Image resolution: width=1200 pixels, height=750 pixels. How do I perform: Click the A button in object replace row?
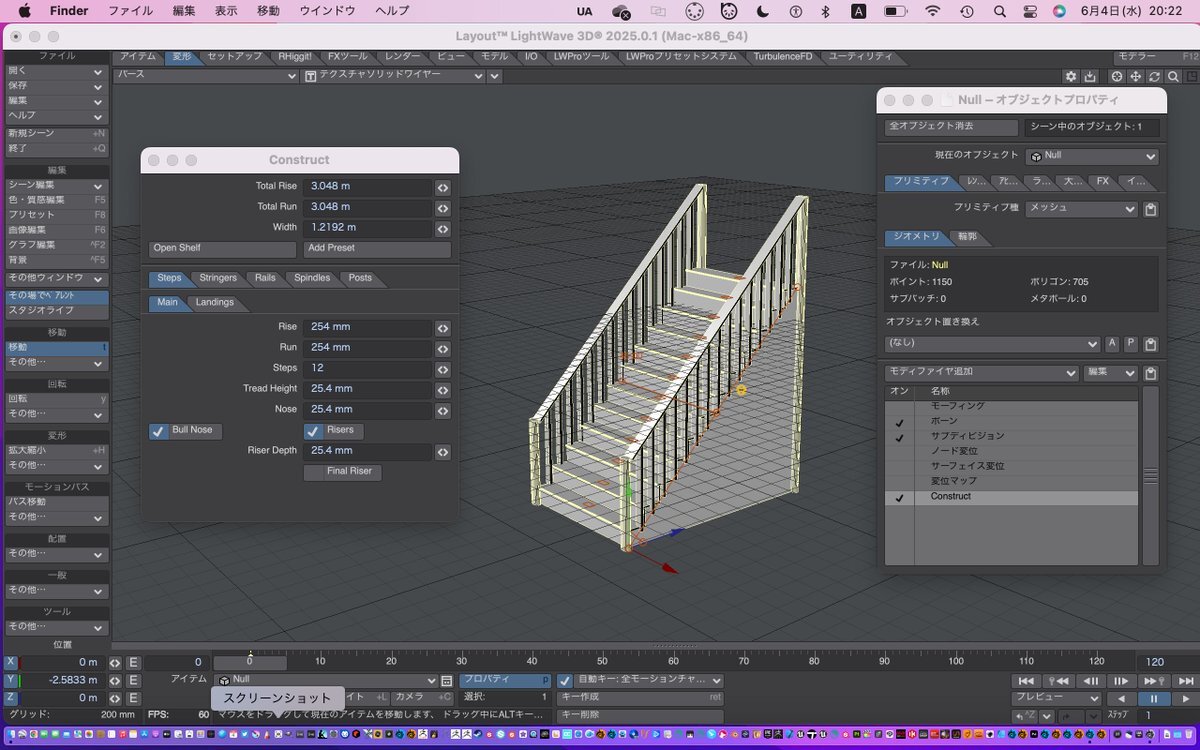[x=1112, y=344]
